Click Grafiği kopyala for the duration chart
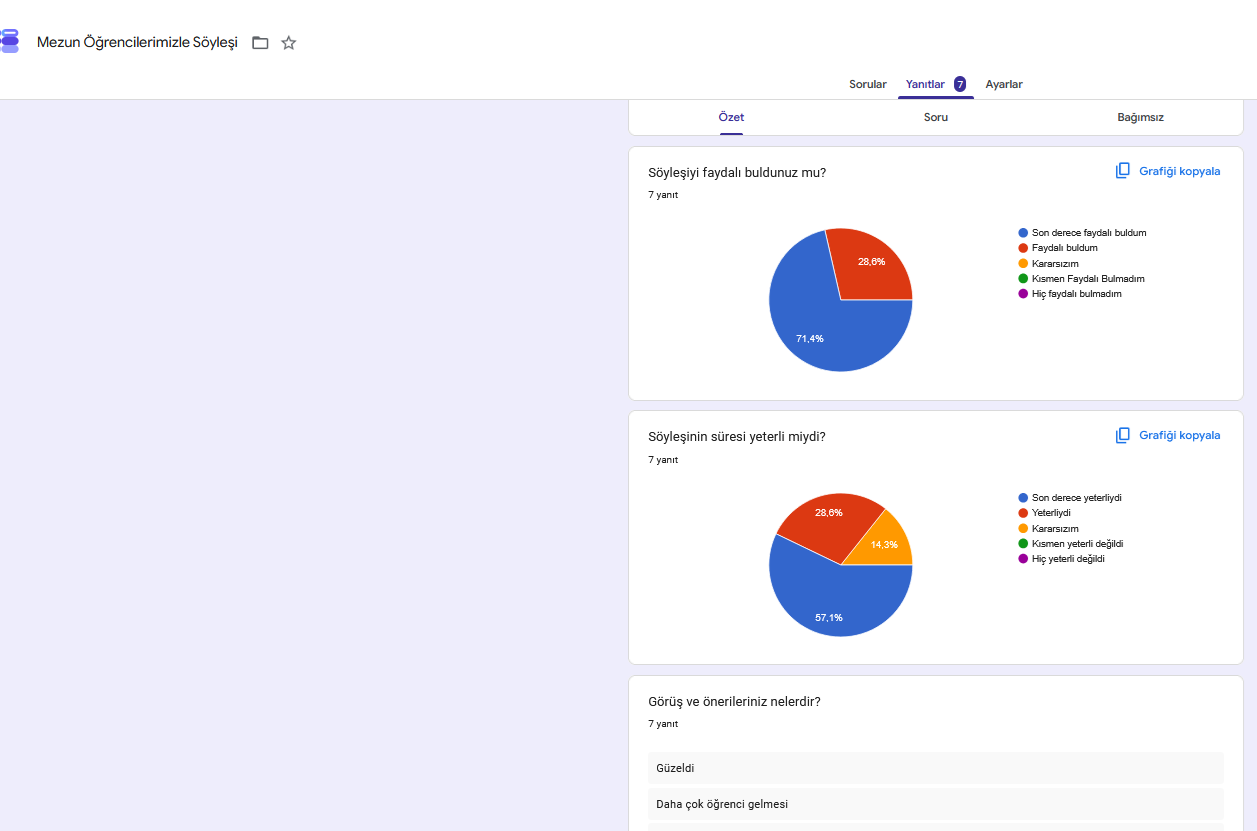The width and height of the screenshot is (1257, 831). coord(1168,435)
